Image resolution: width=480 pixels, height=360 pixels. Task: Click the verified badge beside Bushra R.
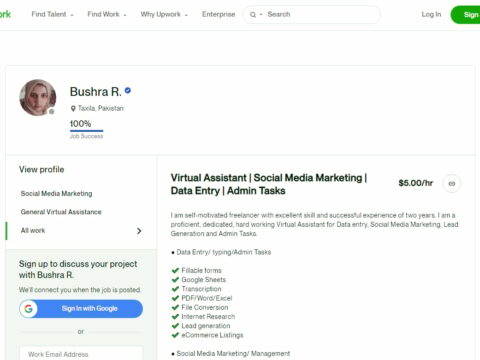(x=128, y=90)
